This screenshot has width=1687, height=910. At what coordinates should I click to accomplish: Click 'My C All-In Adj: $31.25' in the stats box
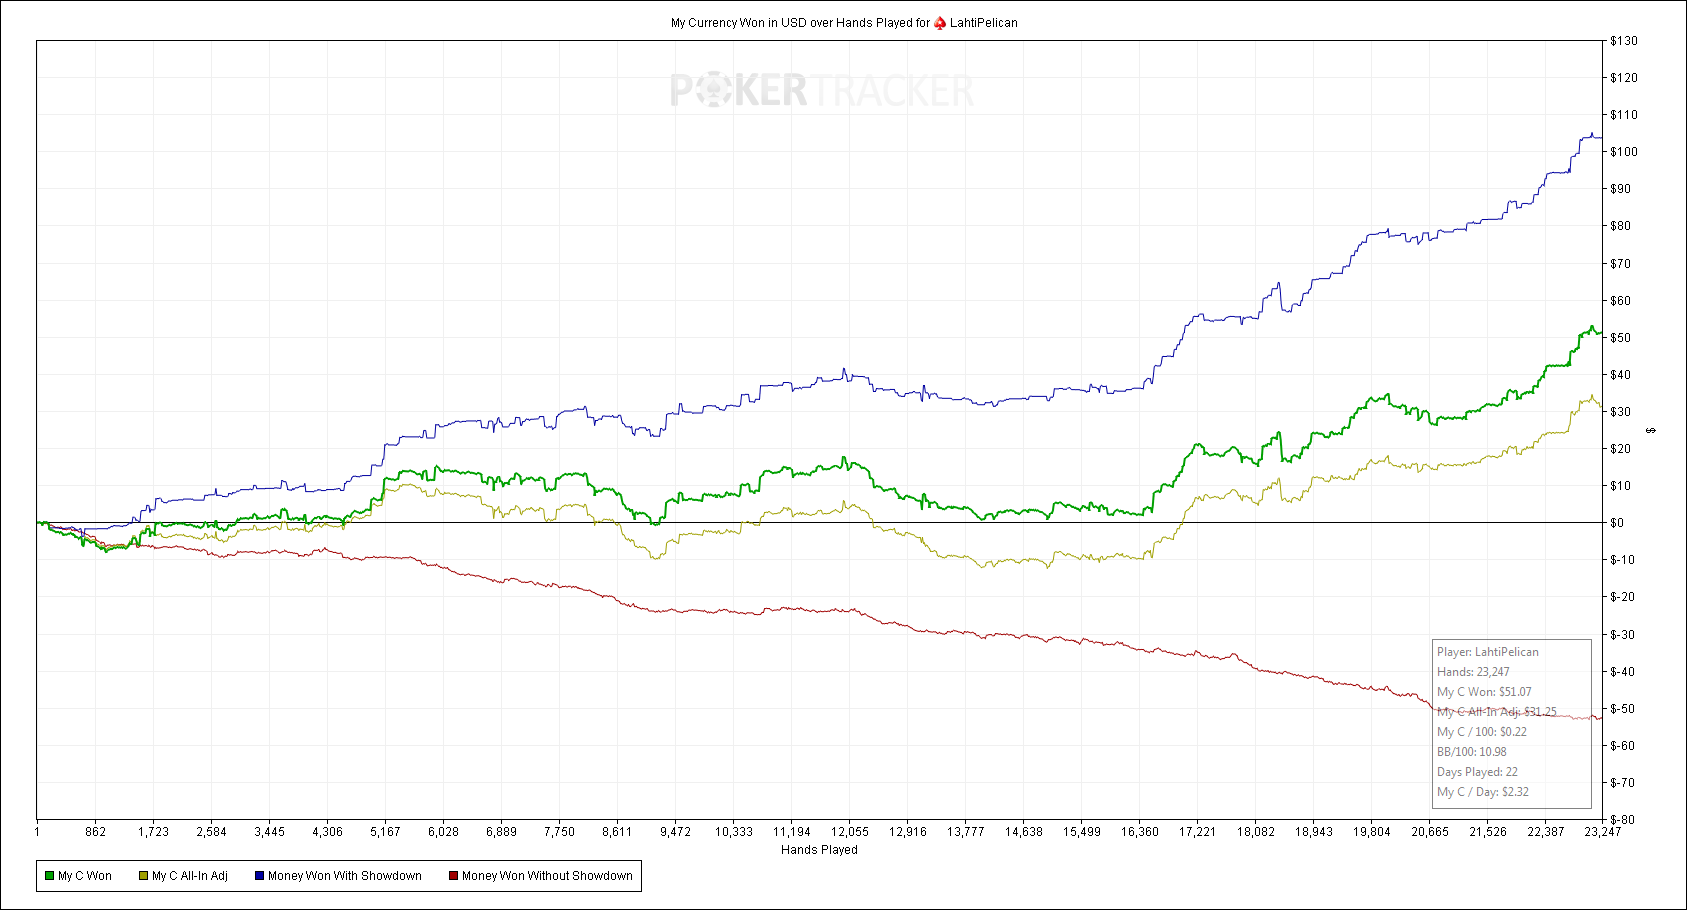click(1497, 712)
